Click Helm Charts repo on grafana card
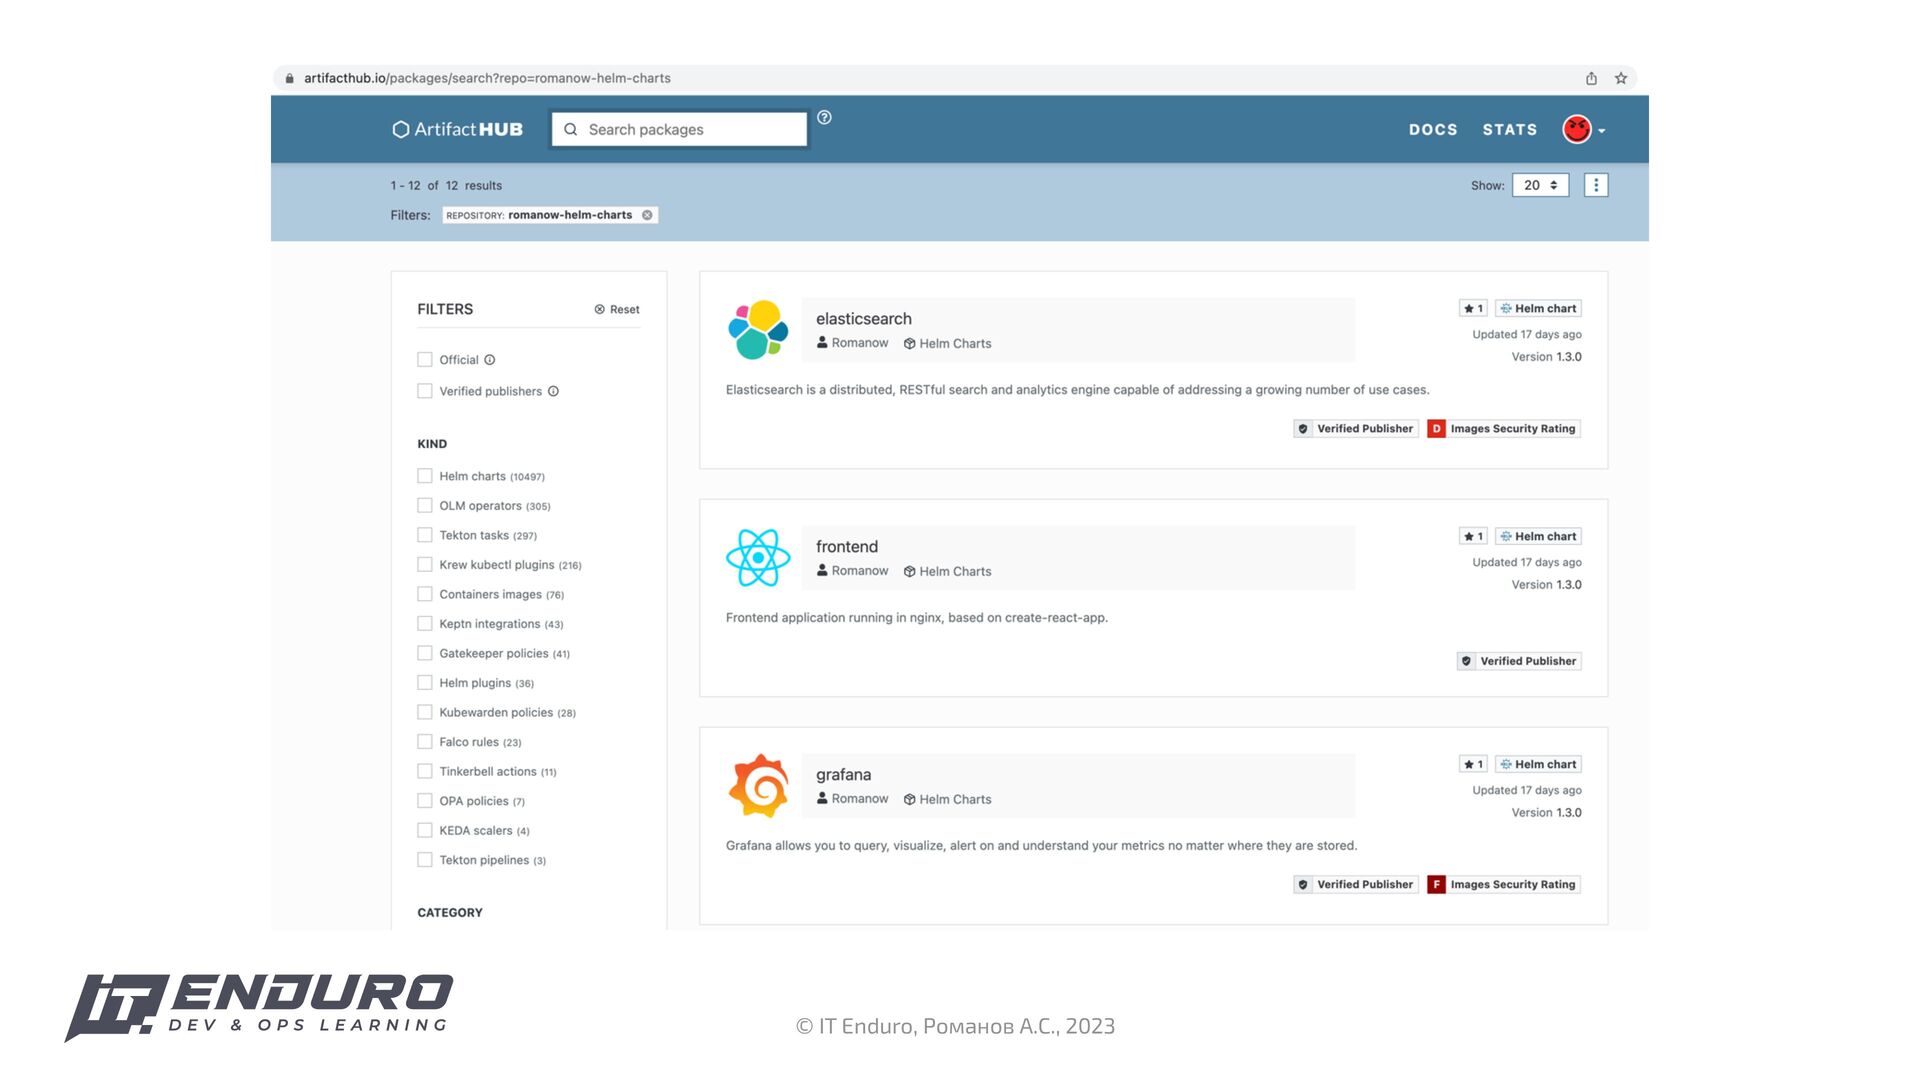 [947, 799]
